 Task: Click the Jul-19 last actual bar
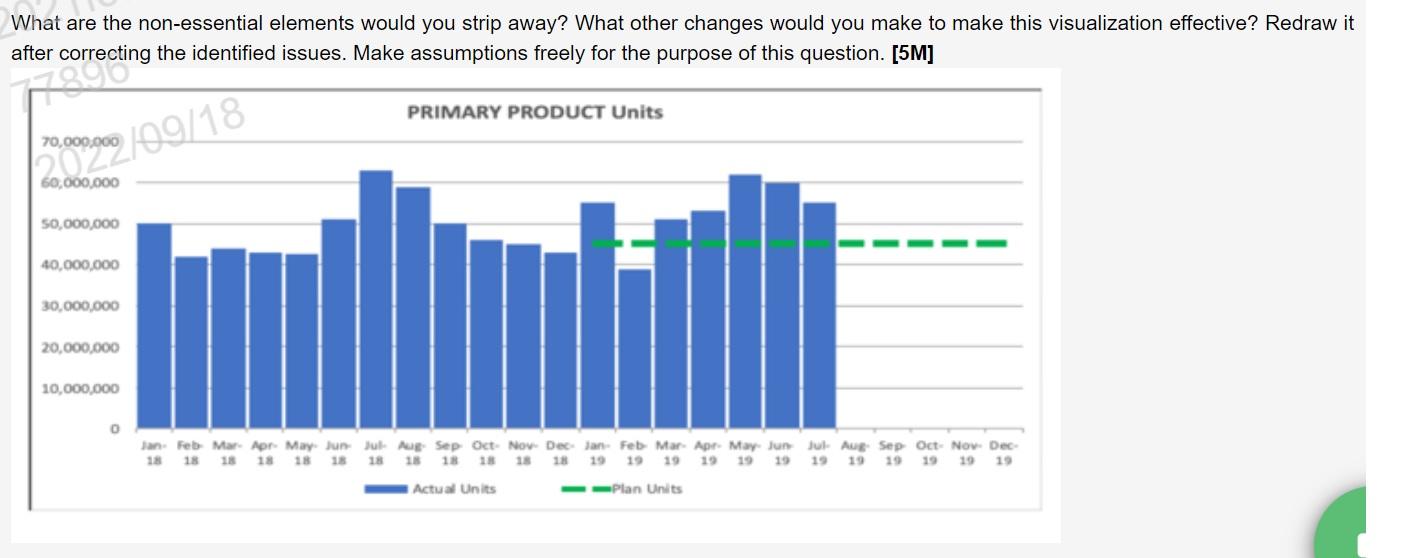point(819,316)
